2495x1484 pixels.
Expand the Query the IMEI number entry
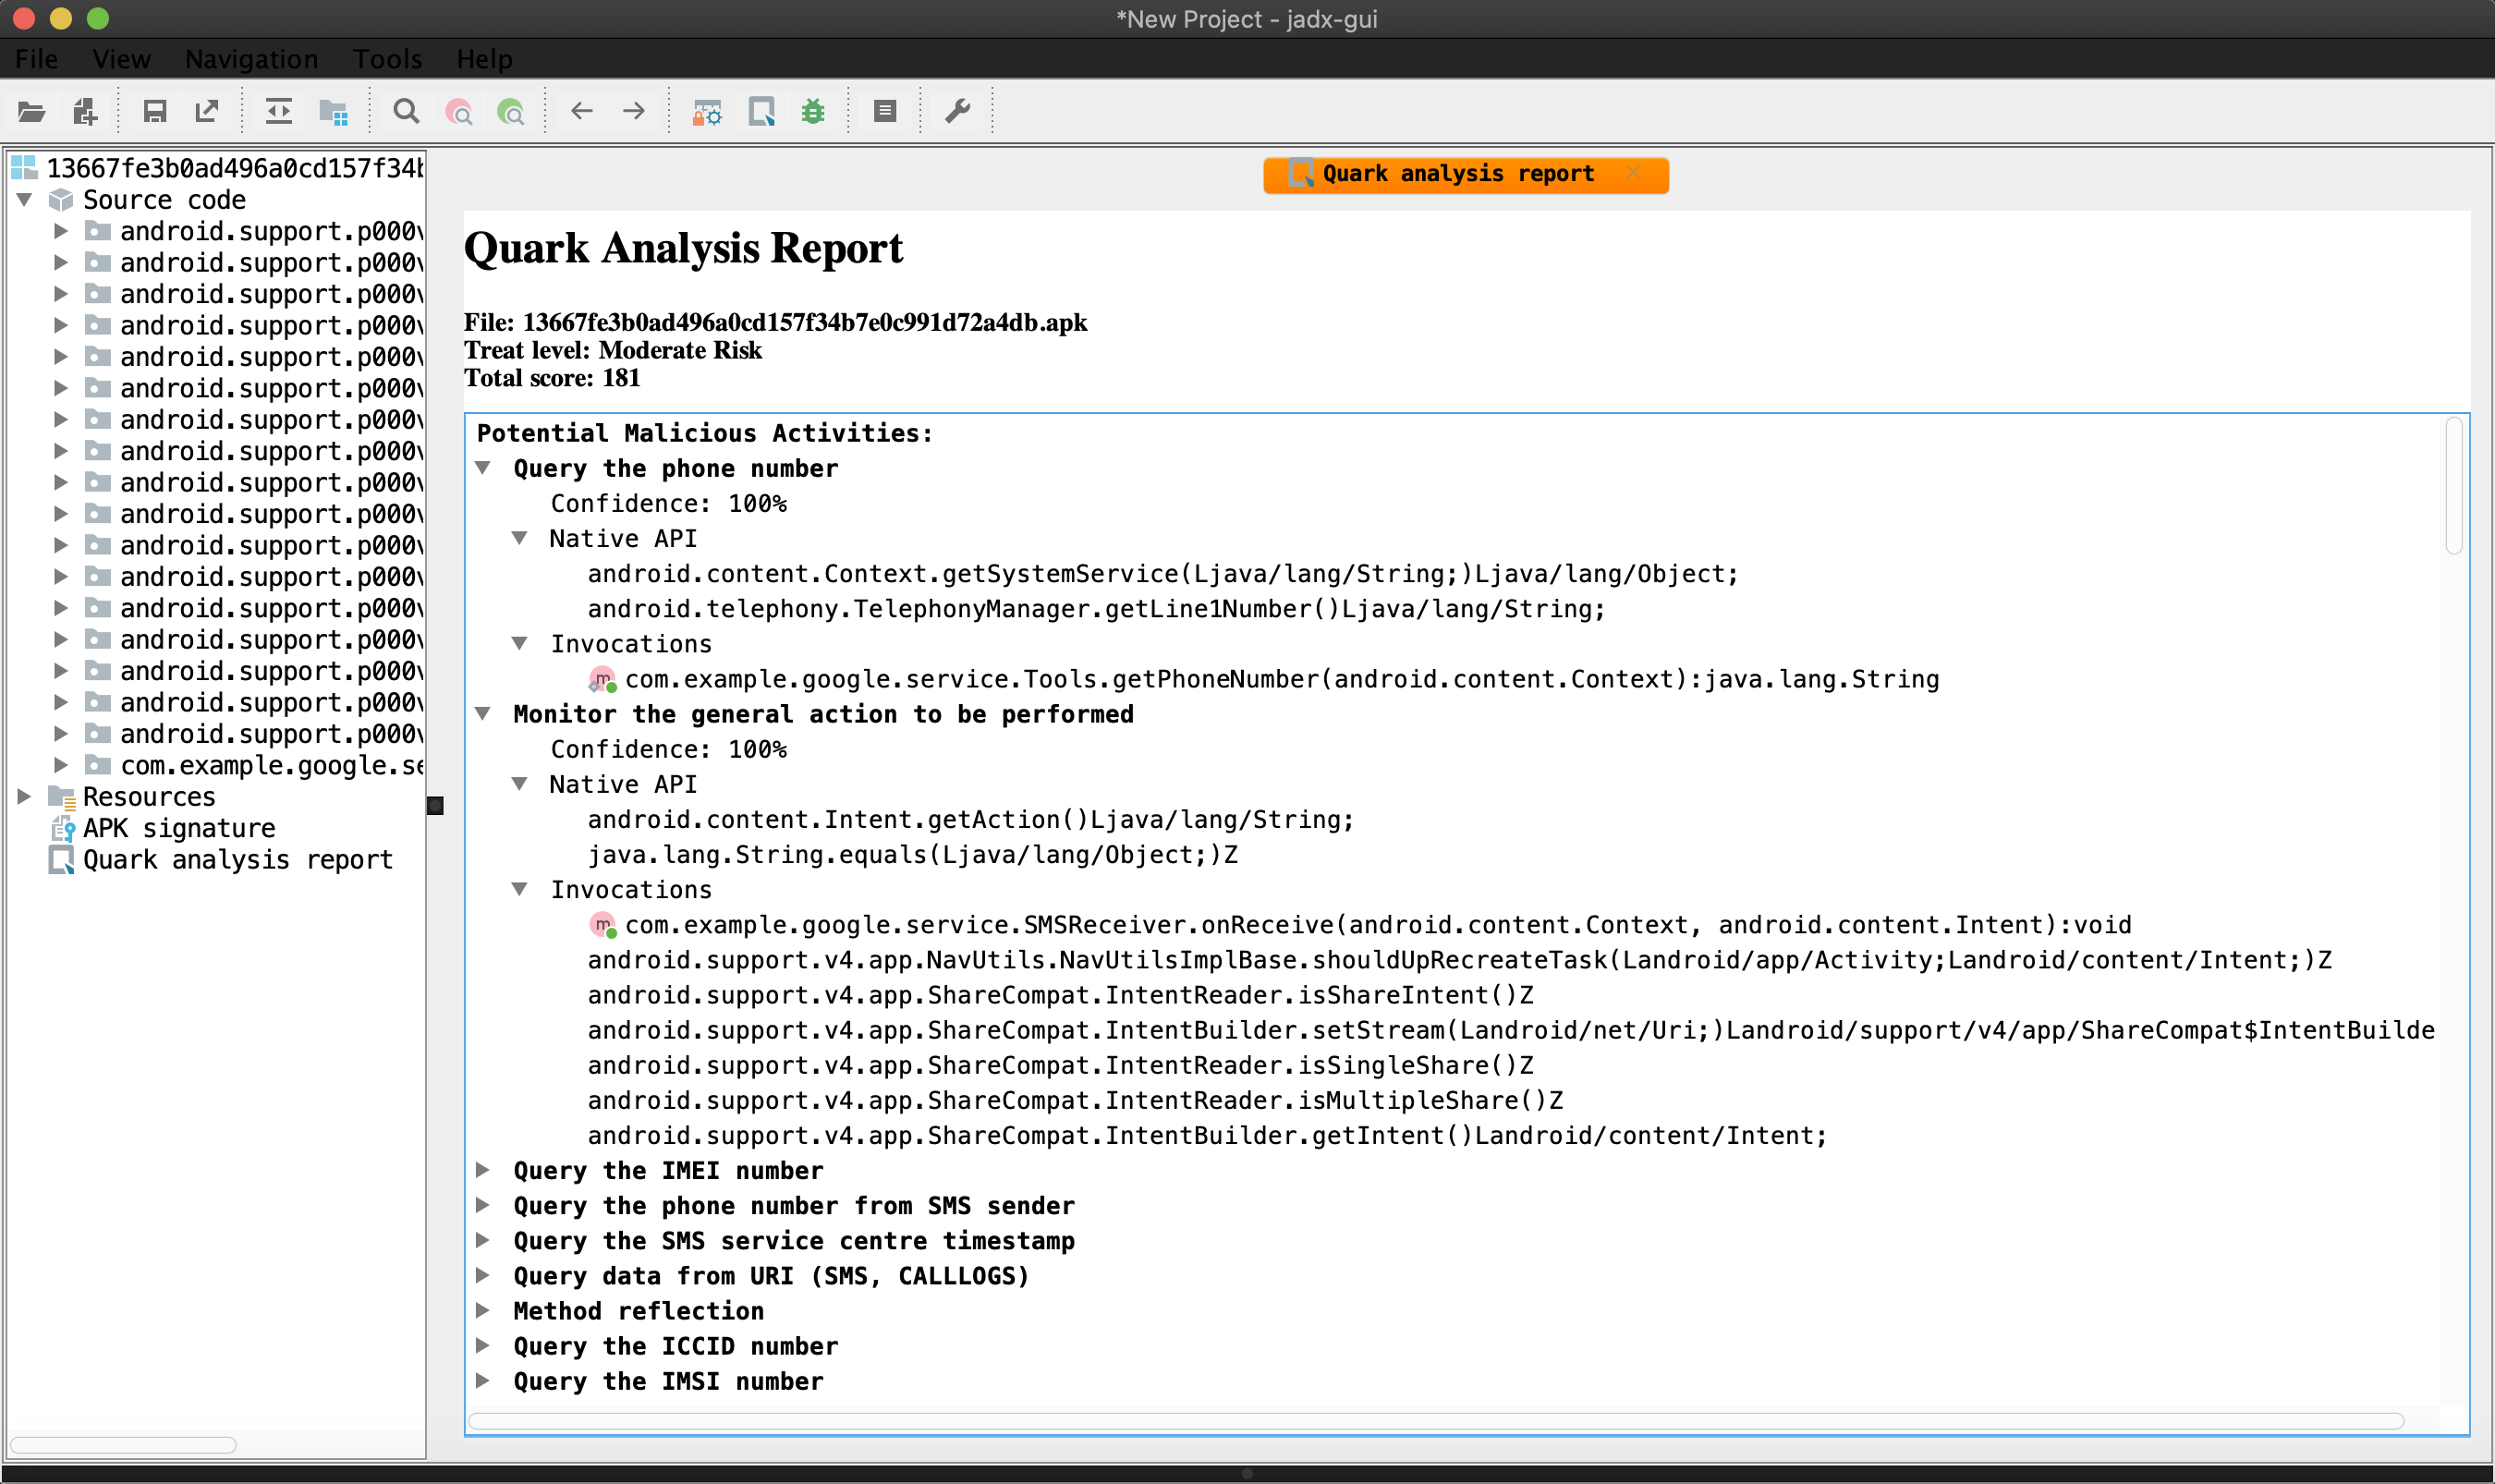[x=483, y=1170]
